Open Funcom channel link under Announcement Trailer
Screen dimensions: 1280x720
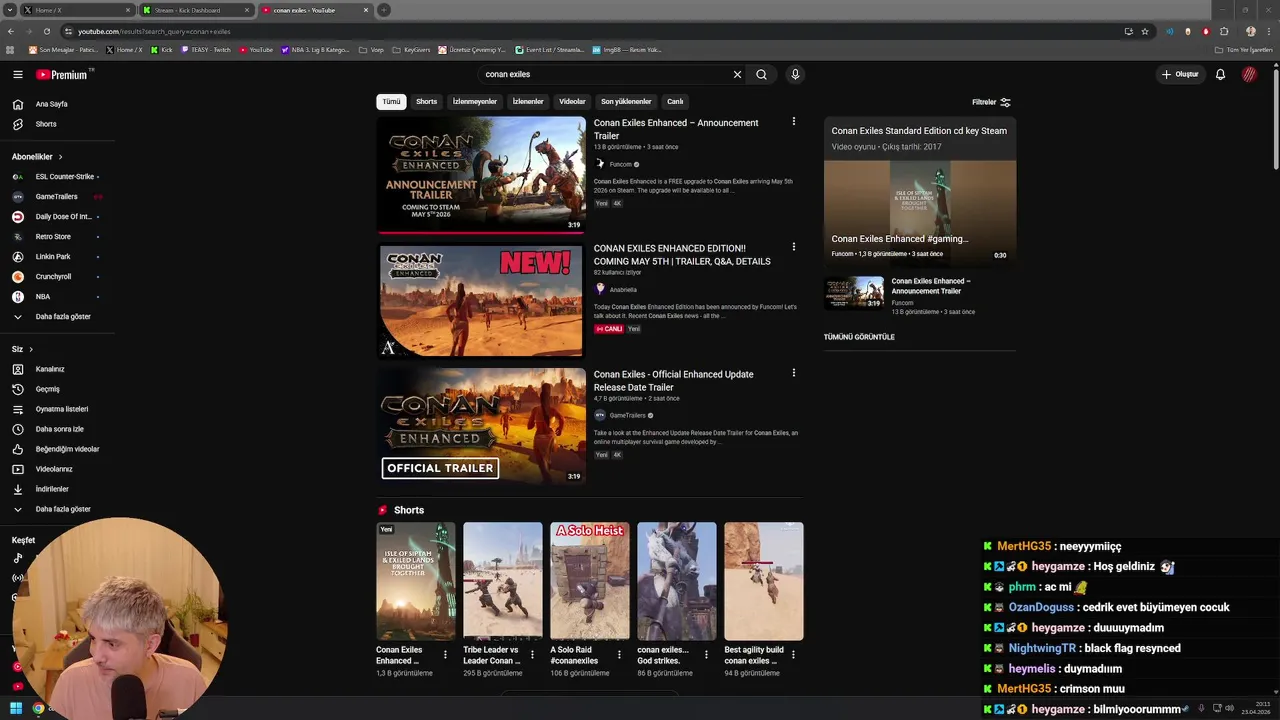click(620, 164)
